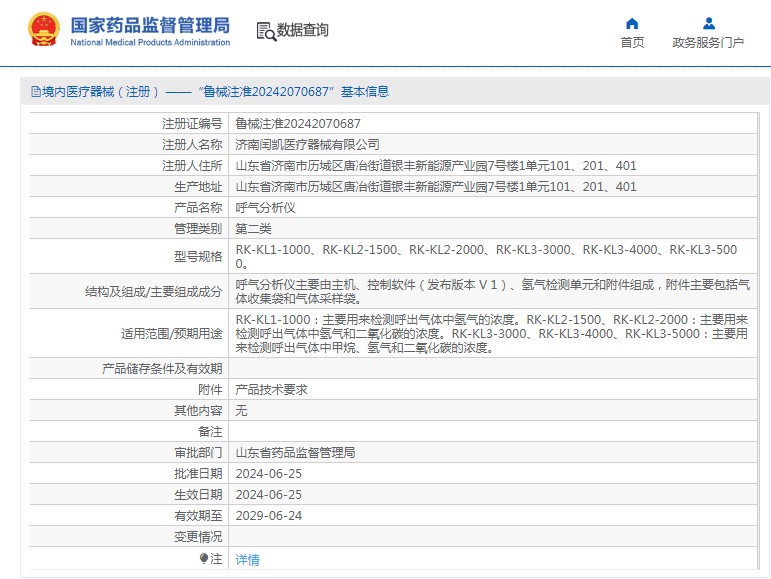Open the 数据查询 text label
This screenshot has height=579, width=771.
(x=302, y=31)
